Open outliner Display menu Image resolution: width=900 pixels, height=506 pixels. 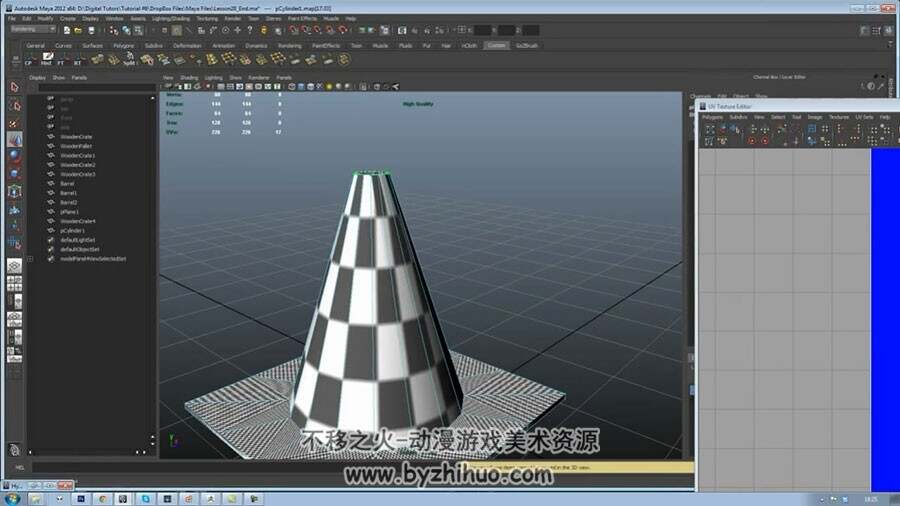(x=37, y=77)
